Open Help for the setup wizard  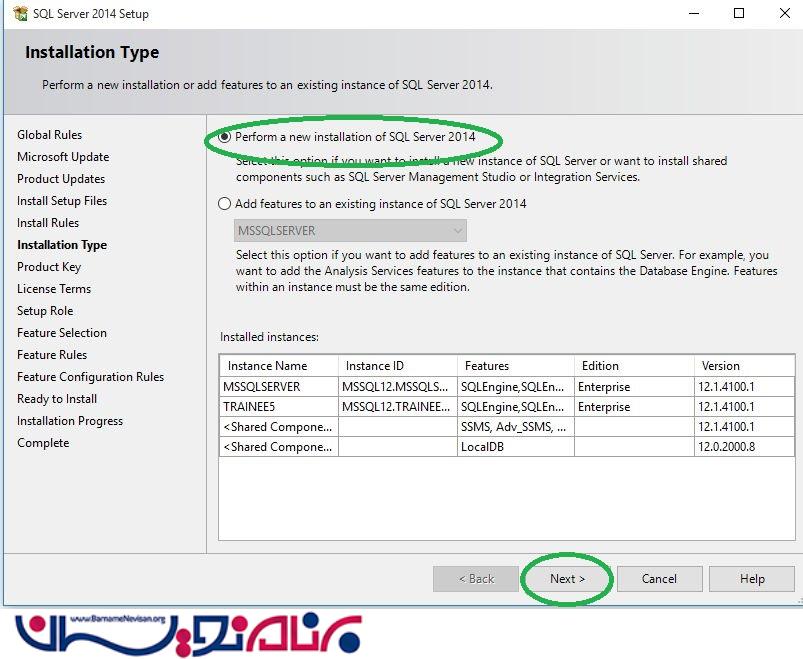click(752, 579)
